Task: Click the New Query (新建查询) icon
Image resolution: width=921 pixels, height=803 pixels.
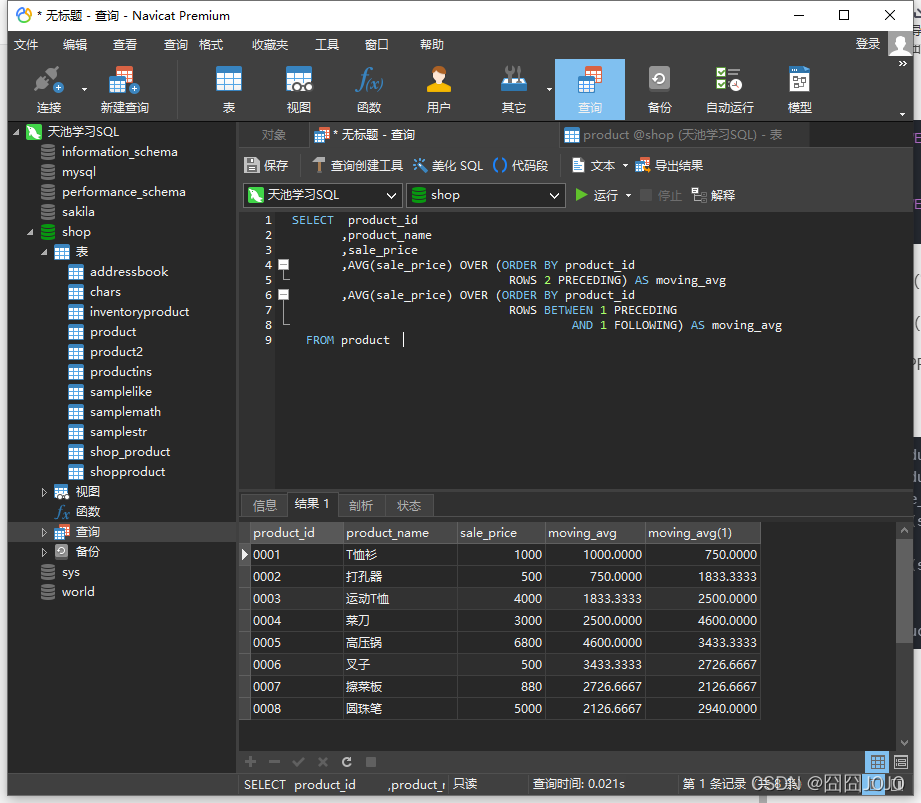Action: (x=124, y=90)
